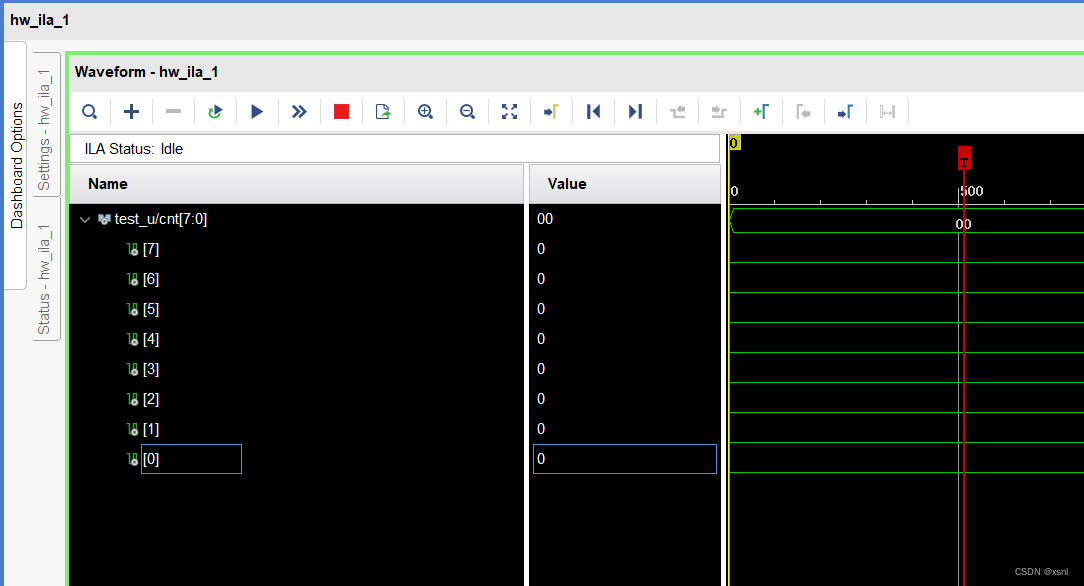Jump to the last captured sample

pyautogui.click(x=635, y=111)
